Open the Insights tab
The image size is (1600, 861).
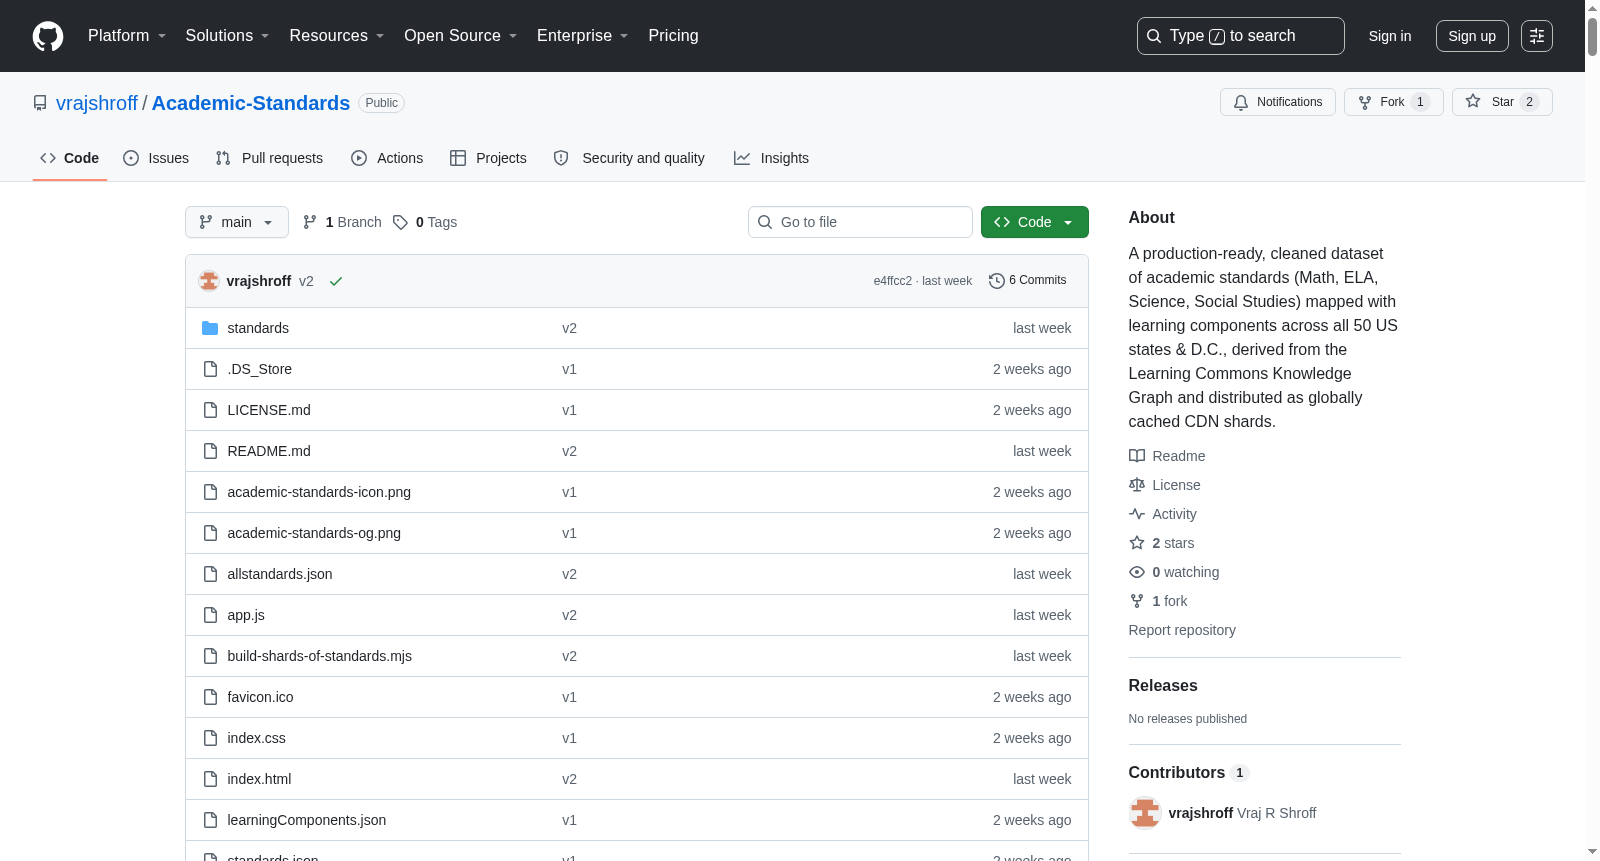coord(771,158)
